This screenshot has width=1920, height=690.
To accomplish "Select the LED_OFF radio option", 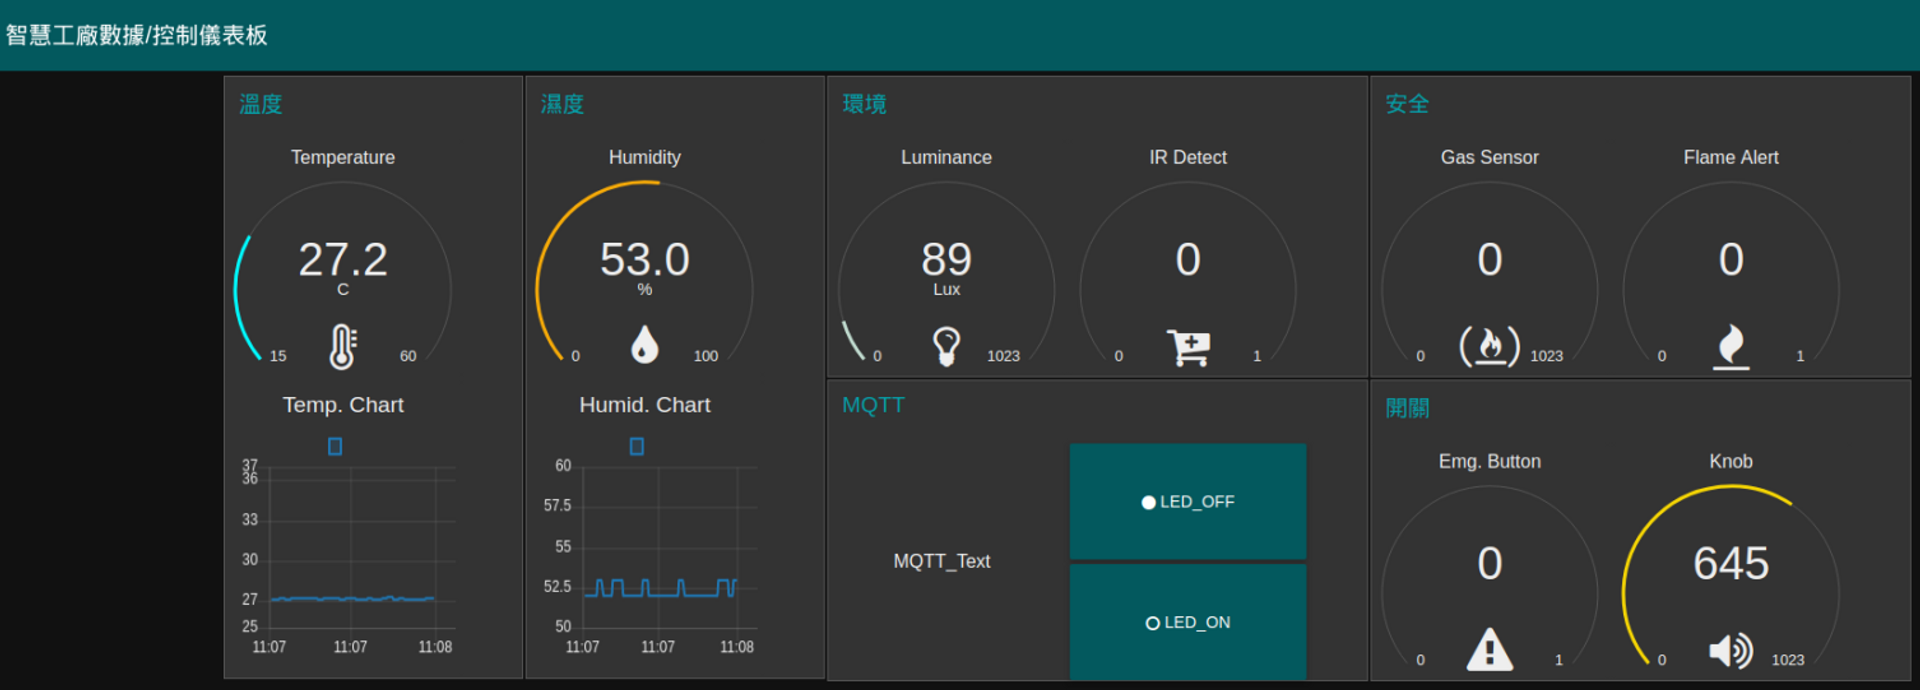I will (x=1188, y=502).
